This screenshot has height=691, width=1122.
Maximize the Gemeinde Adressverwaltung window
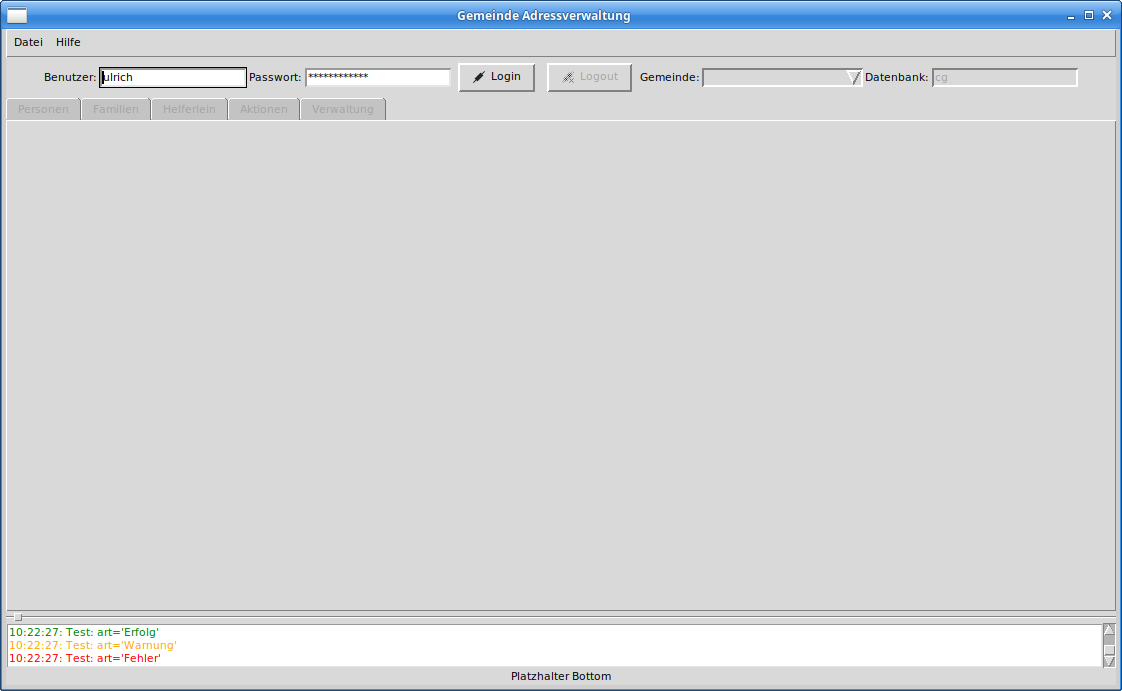coord(1089,15)
